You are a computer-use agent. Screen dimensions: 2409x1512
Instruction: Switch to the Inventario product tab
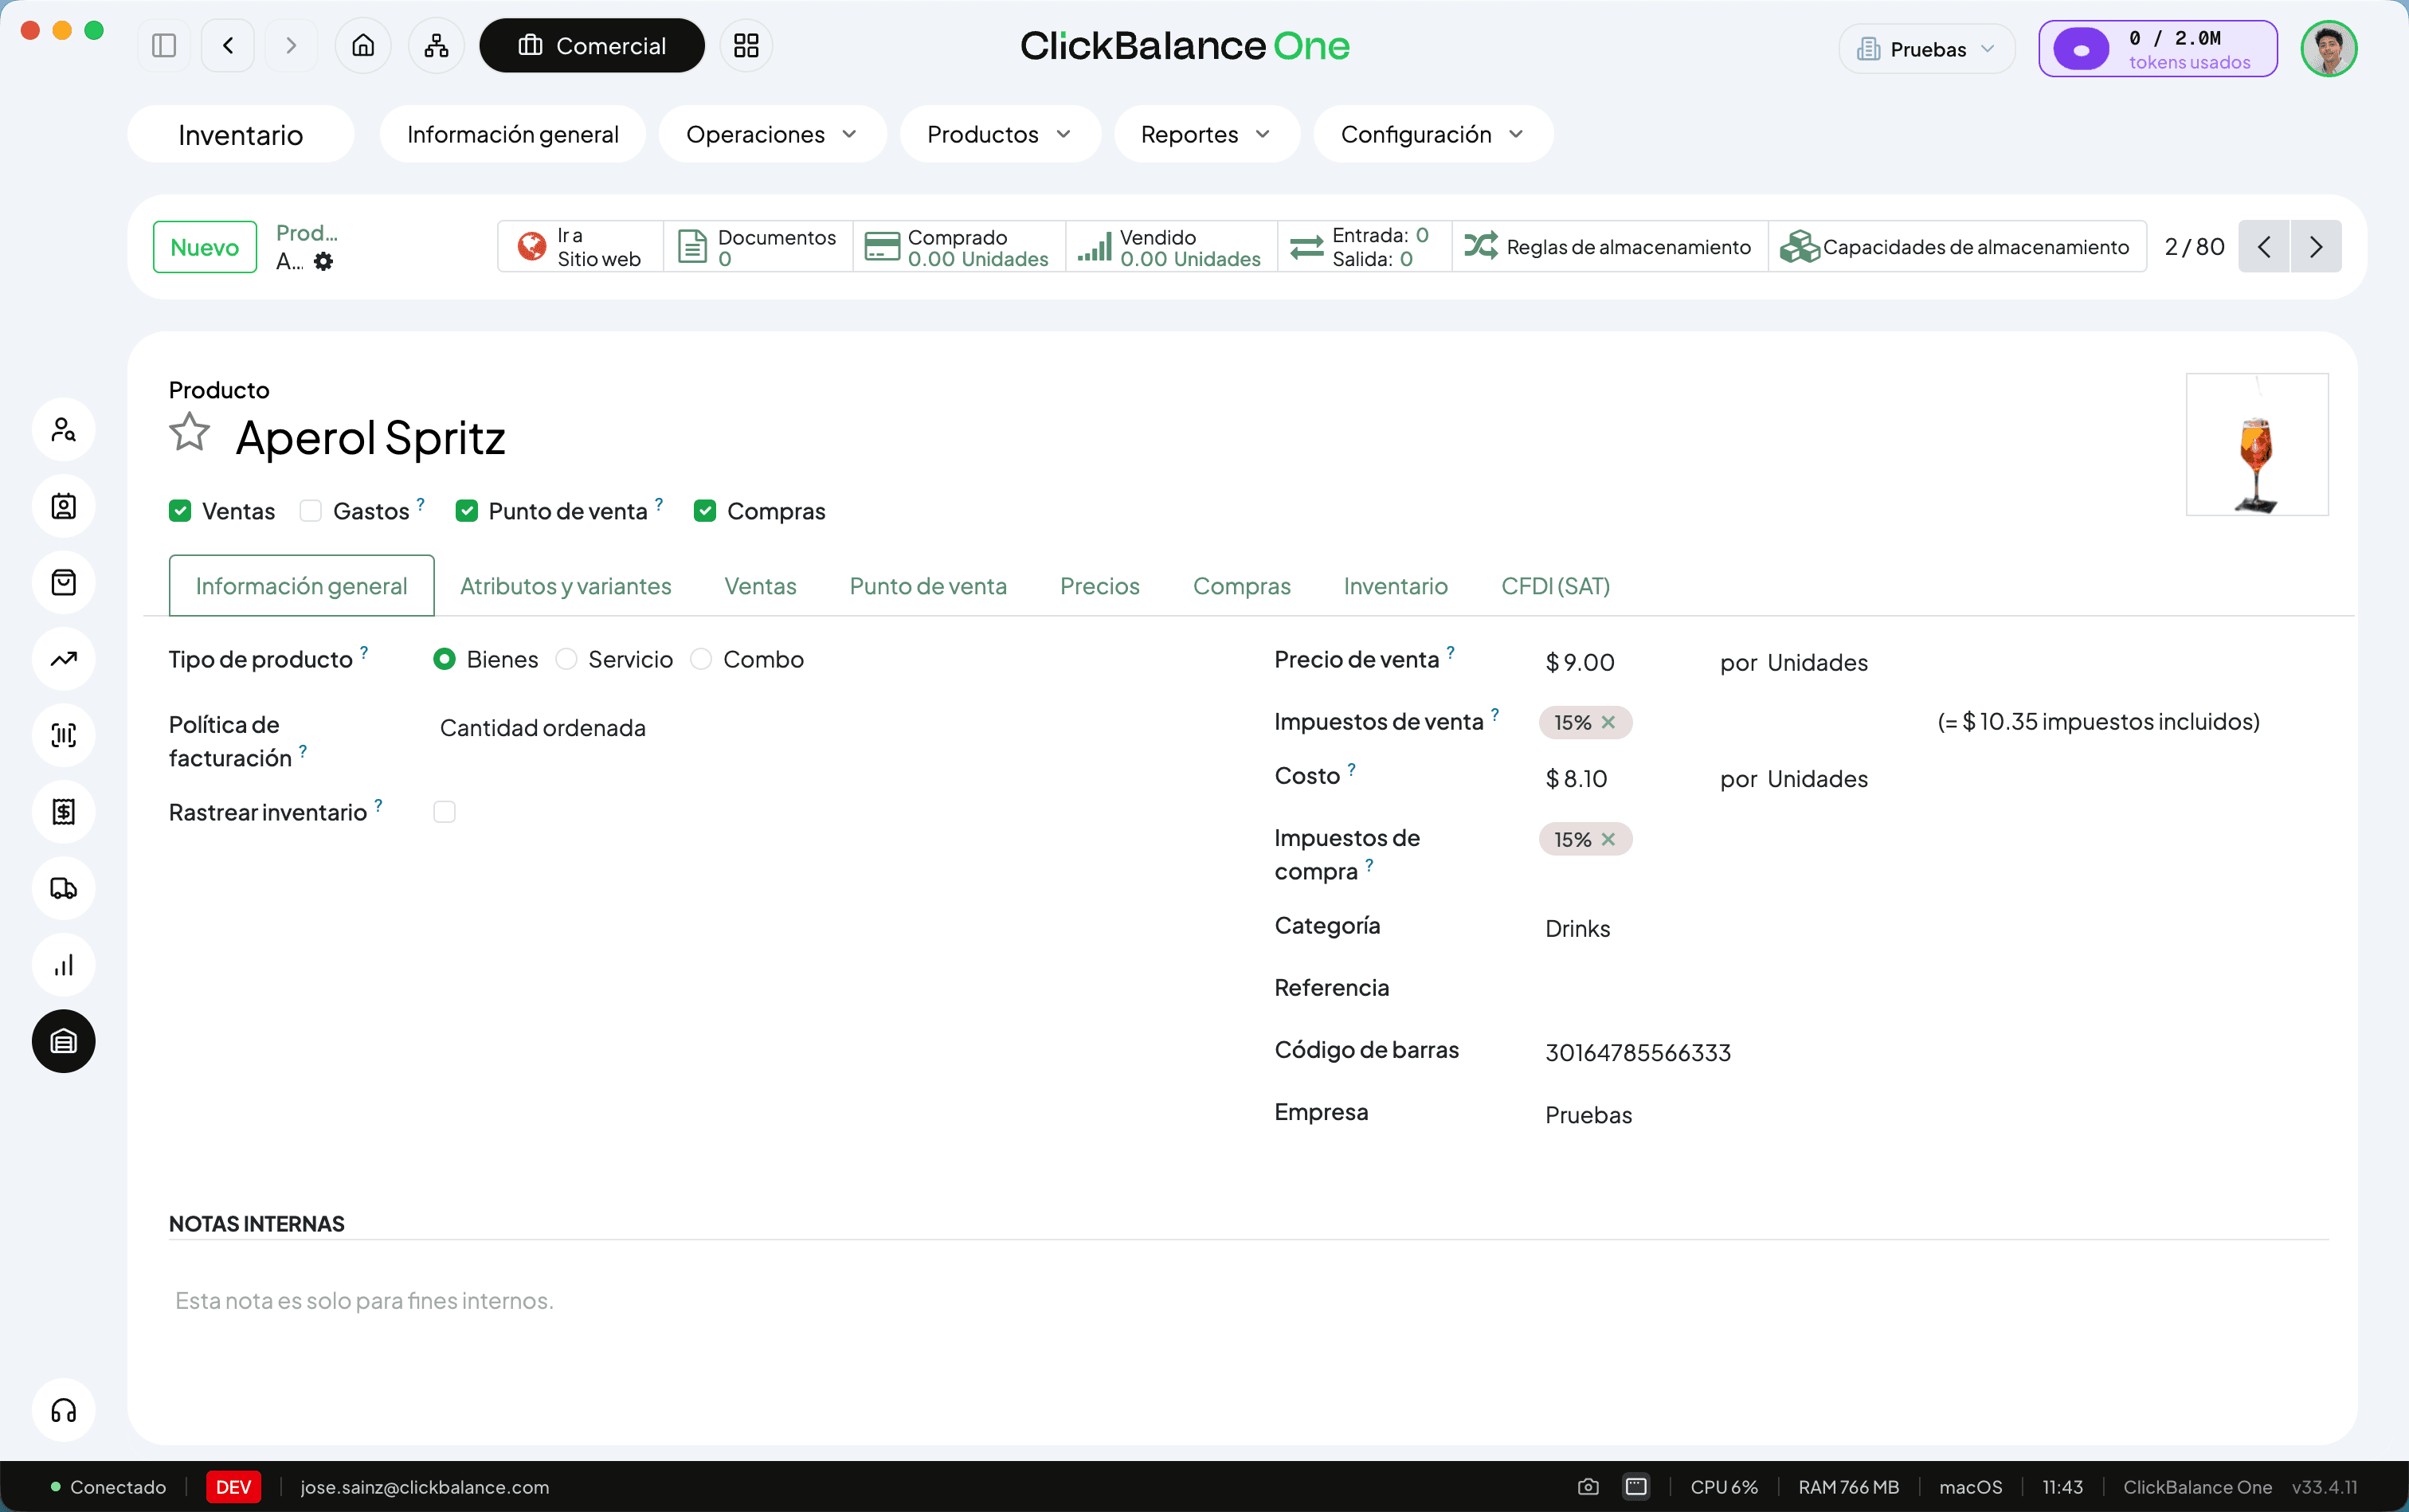(1395, 586)
